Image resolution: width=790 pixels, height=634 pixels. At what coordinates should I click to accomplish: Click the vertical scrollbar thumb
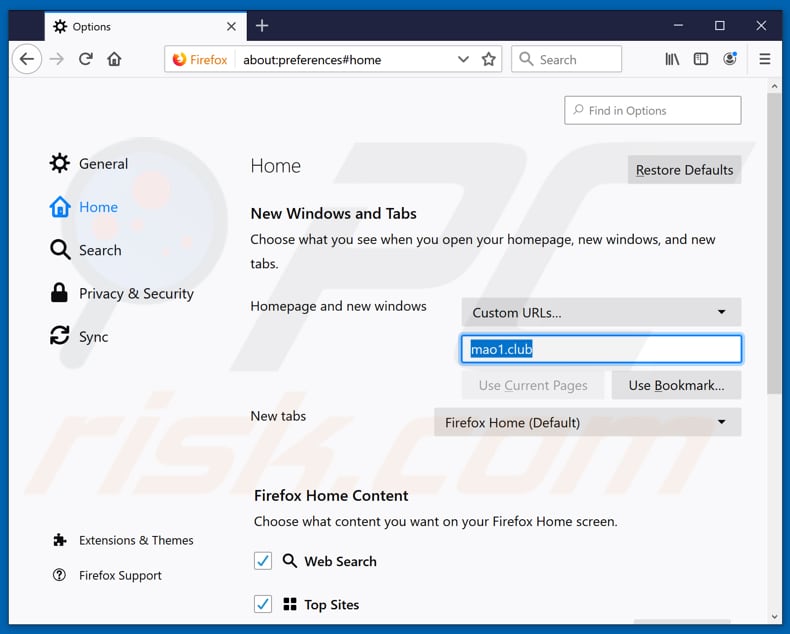[774, 243]
